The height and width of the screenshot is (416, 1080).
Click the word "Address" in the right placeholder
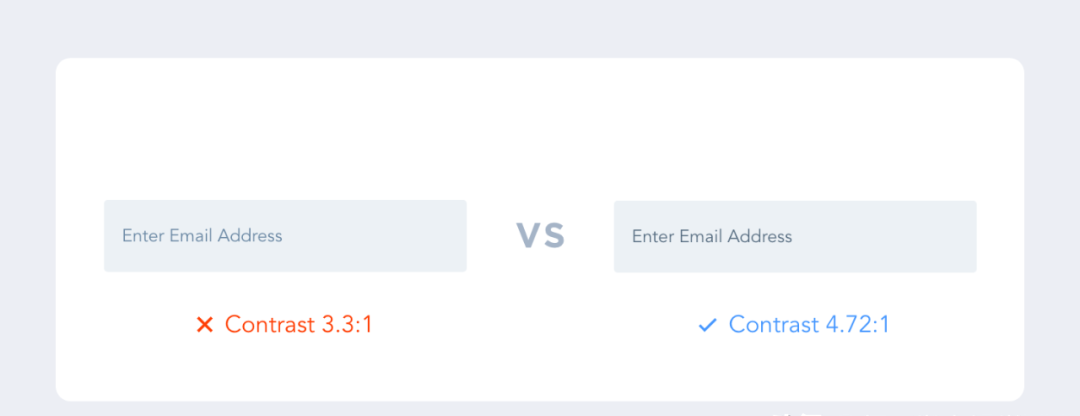coord(760,236)
